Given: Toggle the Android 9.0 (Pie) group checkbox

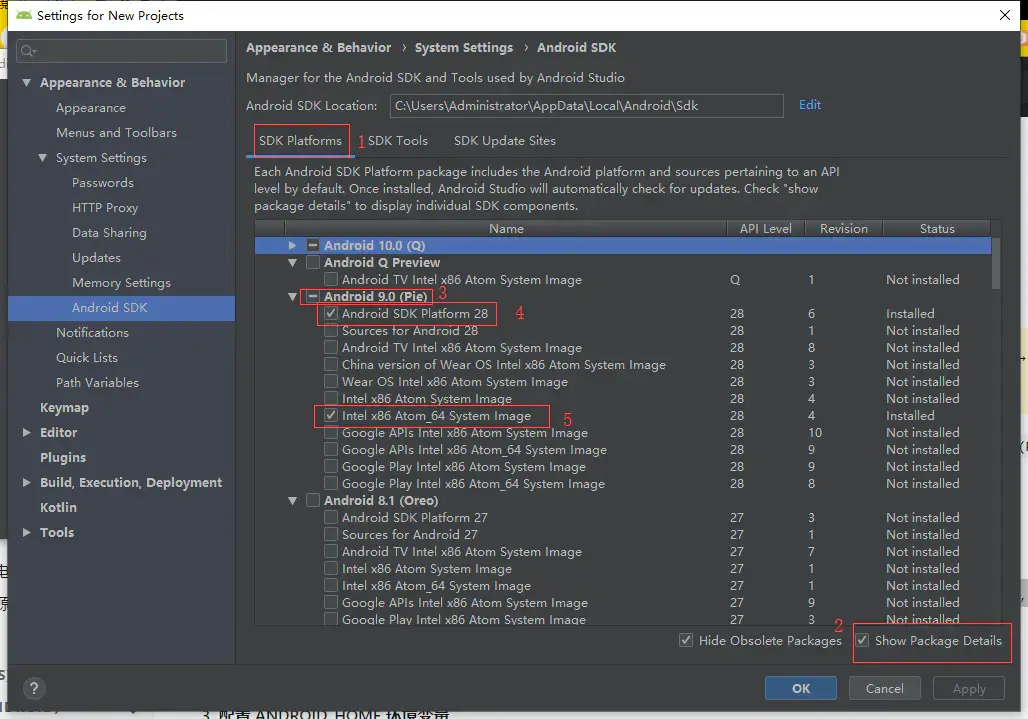Looking at the screenshot, I should [x=313, y=296].
